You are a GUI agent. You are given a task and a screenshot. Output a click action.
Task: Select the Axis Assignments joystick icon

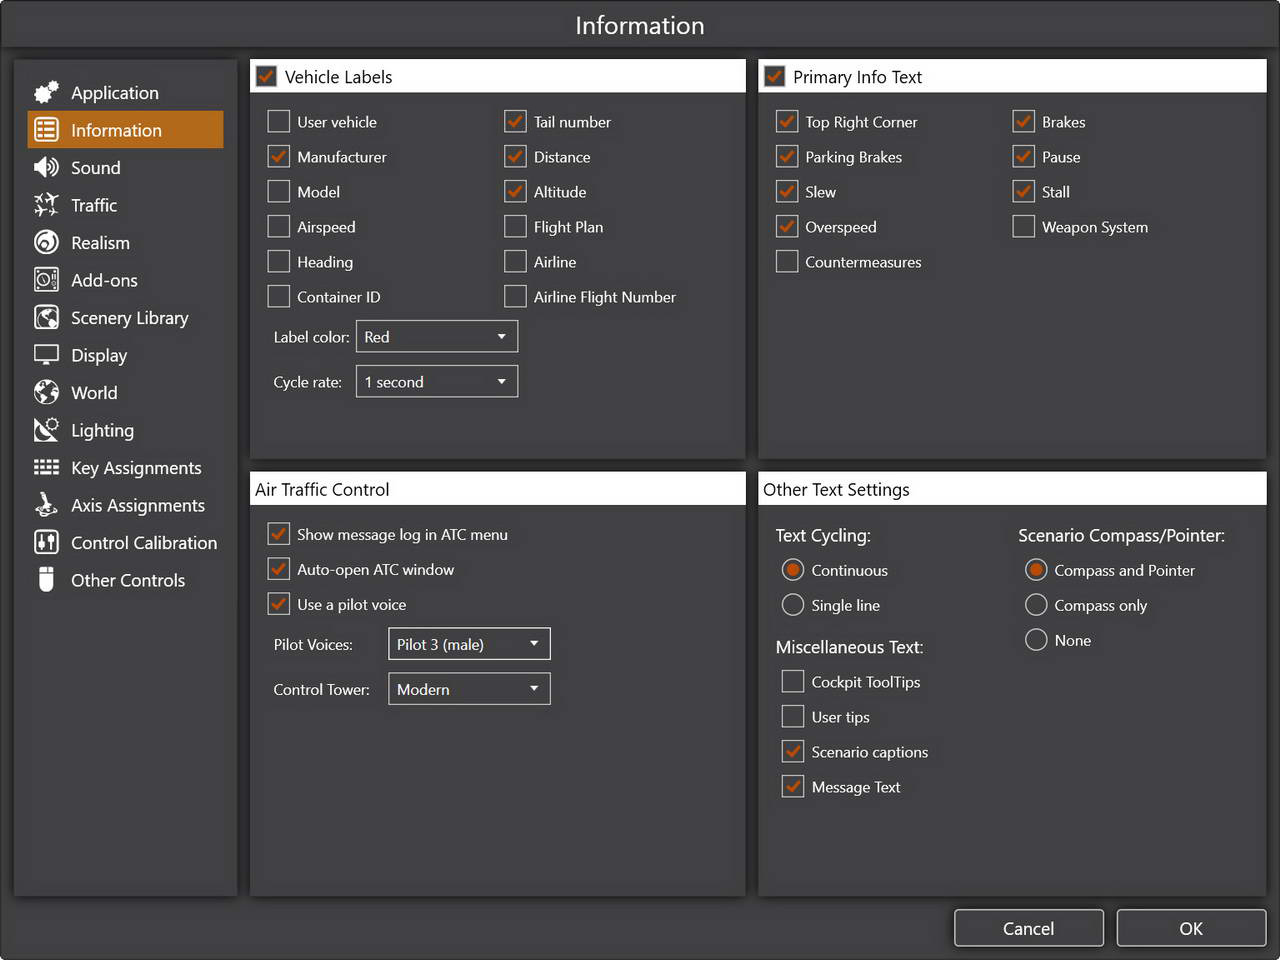click(x=46, y=505)
